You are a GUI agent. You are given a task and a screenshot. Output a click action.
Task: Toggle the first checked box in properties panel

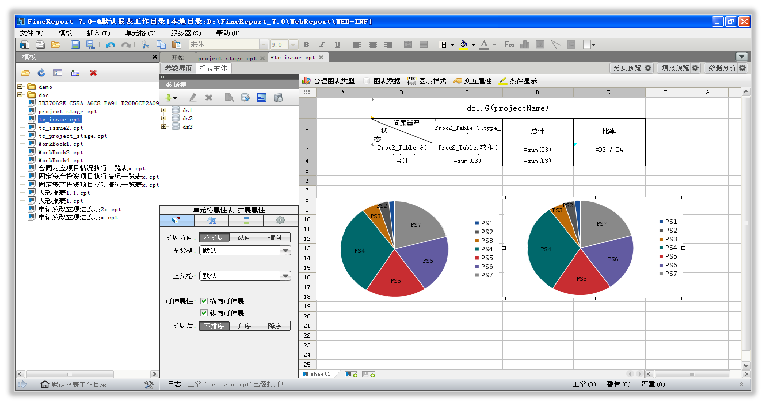click(205, 300)
